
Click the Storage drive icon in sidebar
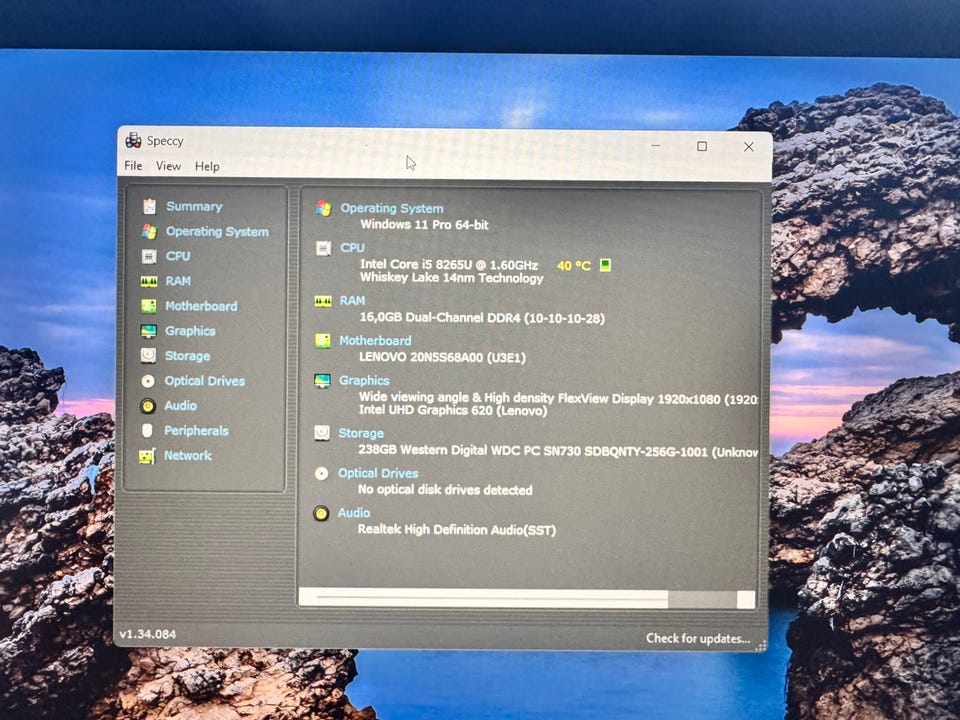(x=148, y=355)
